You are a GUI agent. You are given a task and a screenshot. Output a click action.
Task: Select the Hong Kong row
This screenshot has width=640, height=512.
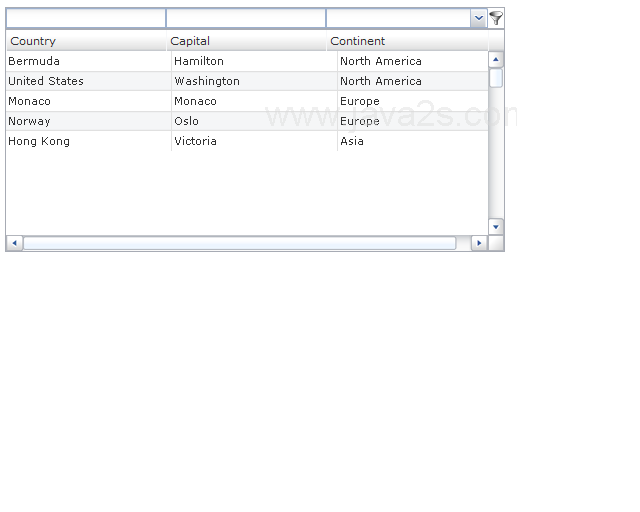39,141
